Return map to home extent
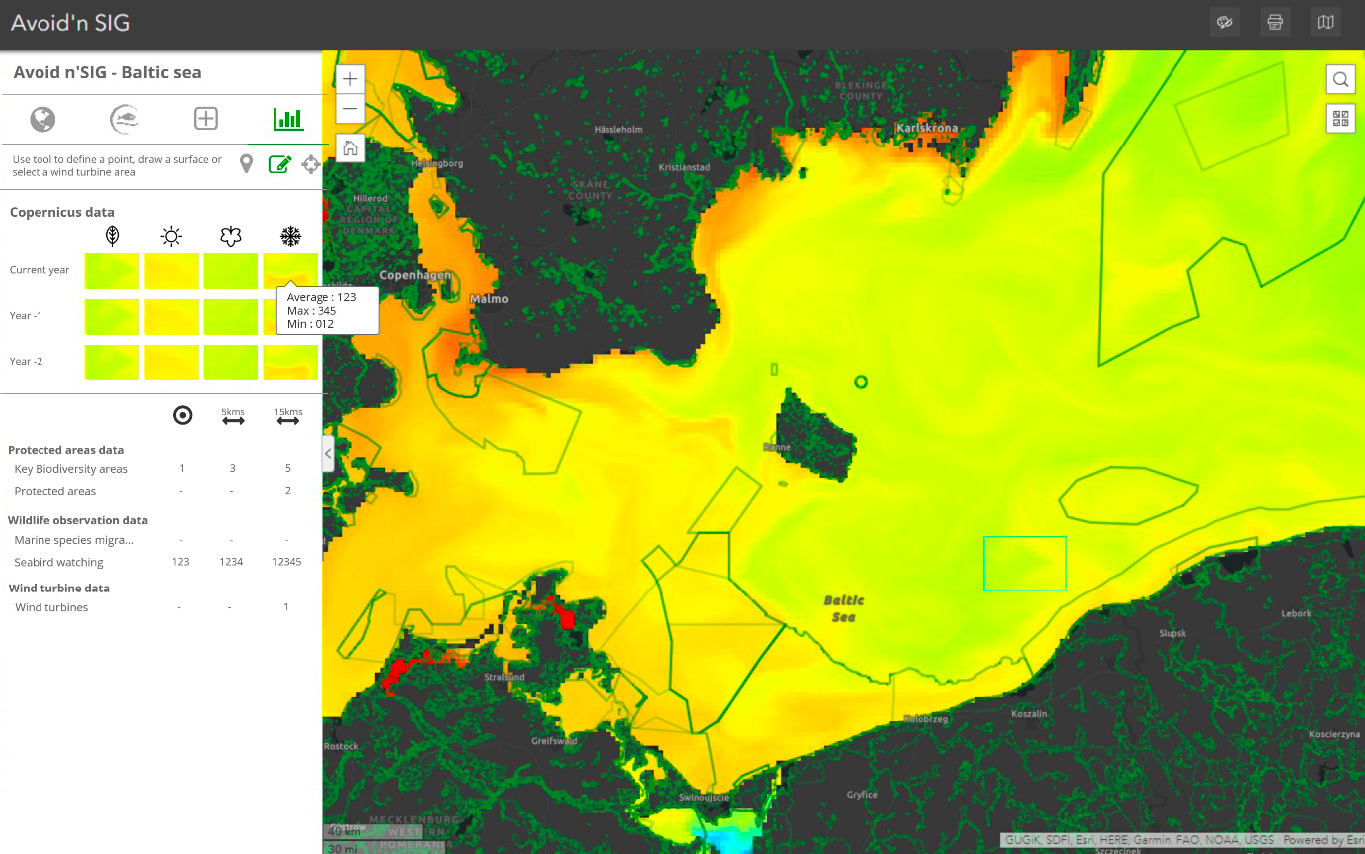1365x854 pixels. click(x=350, y=148)
